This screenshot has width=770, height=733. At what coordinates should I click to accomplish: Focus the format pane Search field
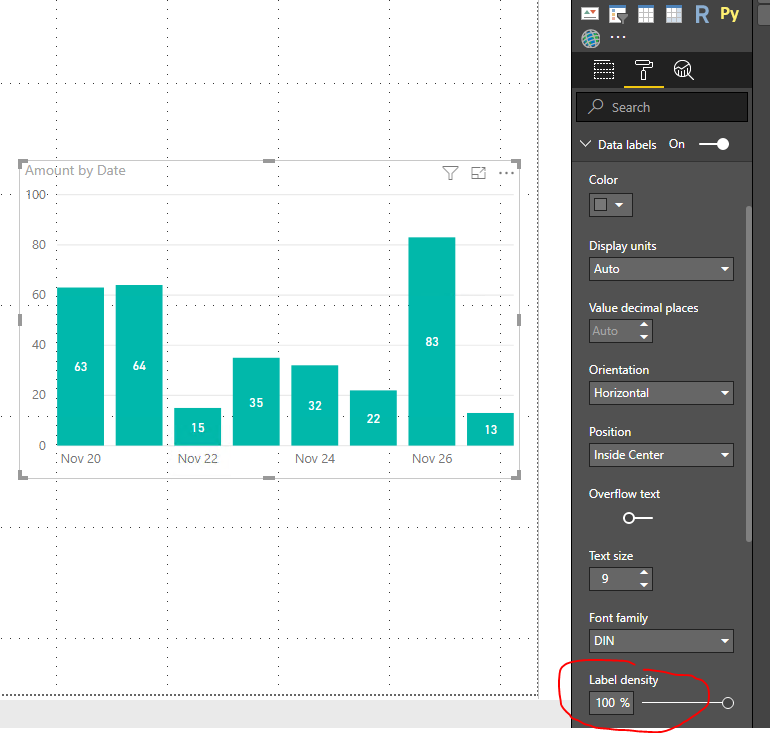(662, 107)
